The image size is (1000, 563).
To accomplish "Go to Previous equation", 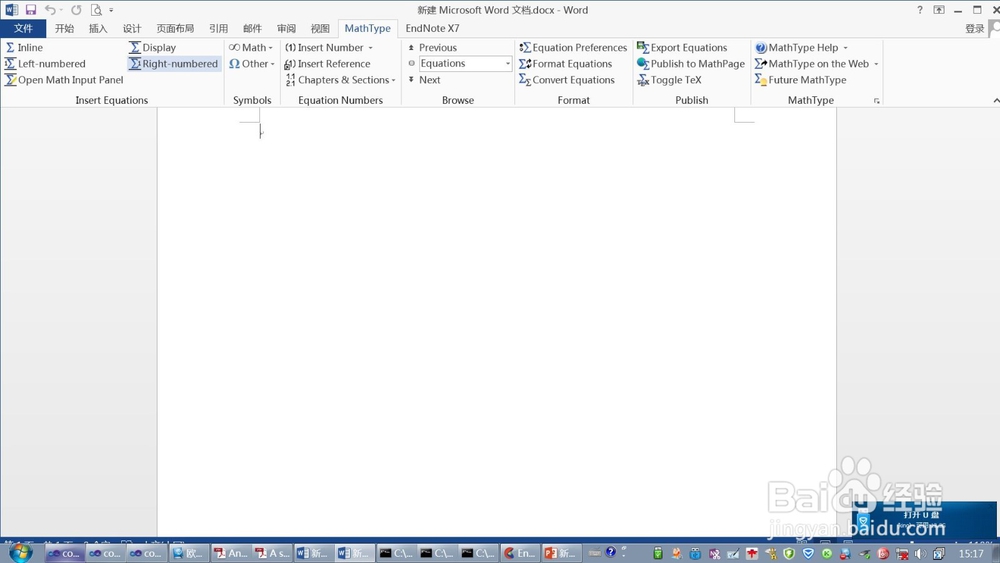I will point(432,47).
